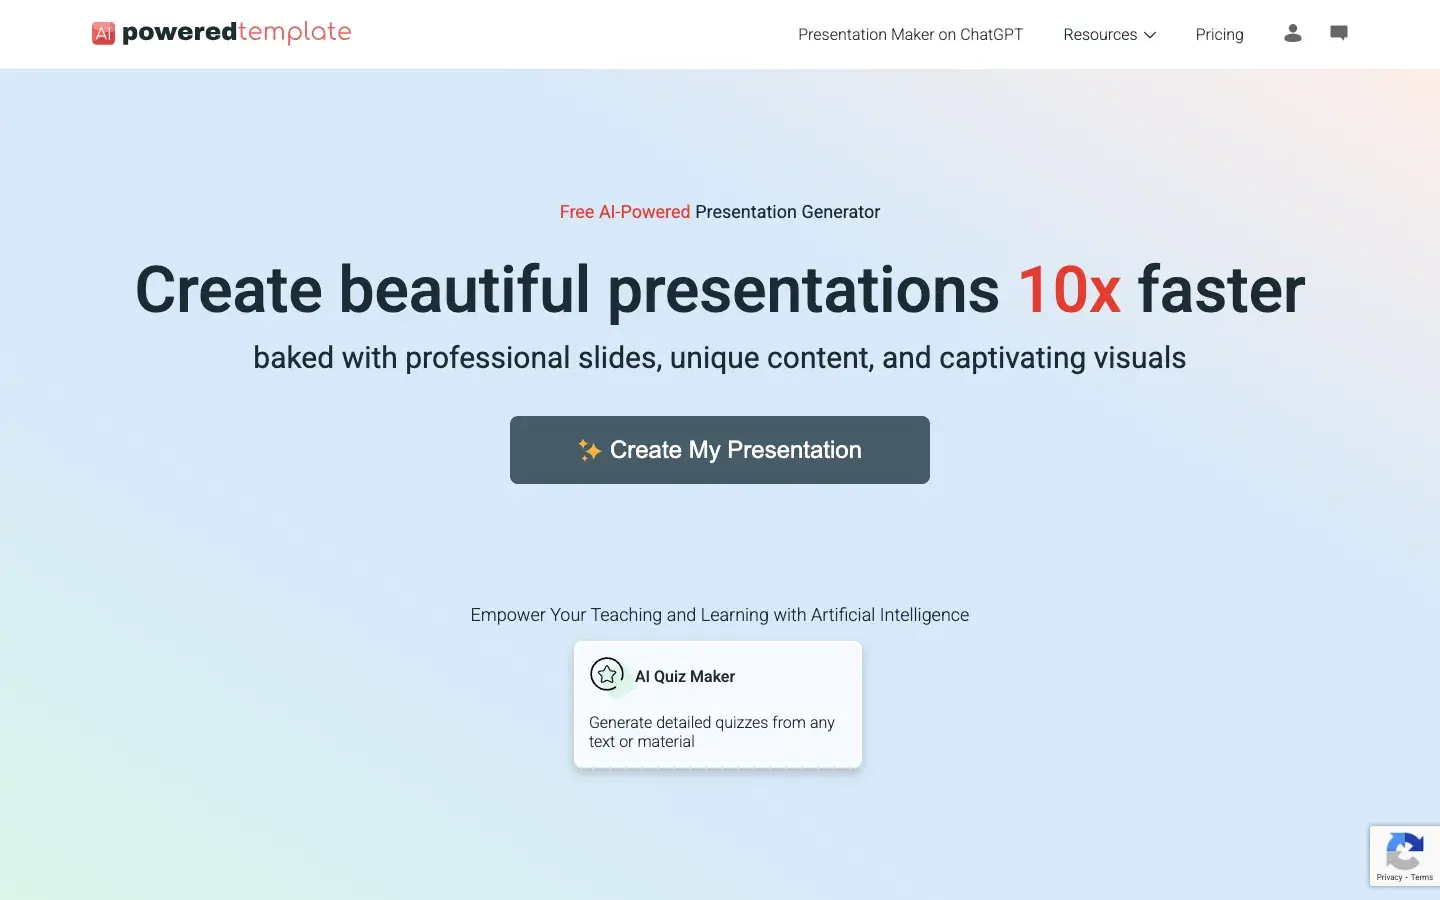
Task: Click the Free AI-Powered Presentation Generator text
Action: coord(720,212)
